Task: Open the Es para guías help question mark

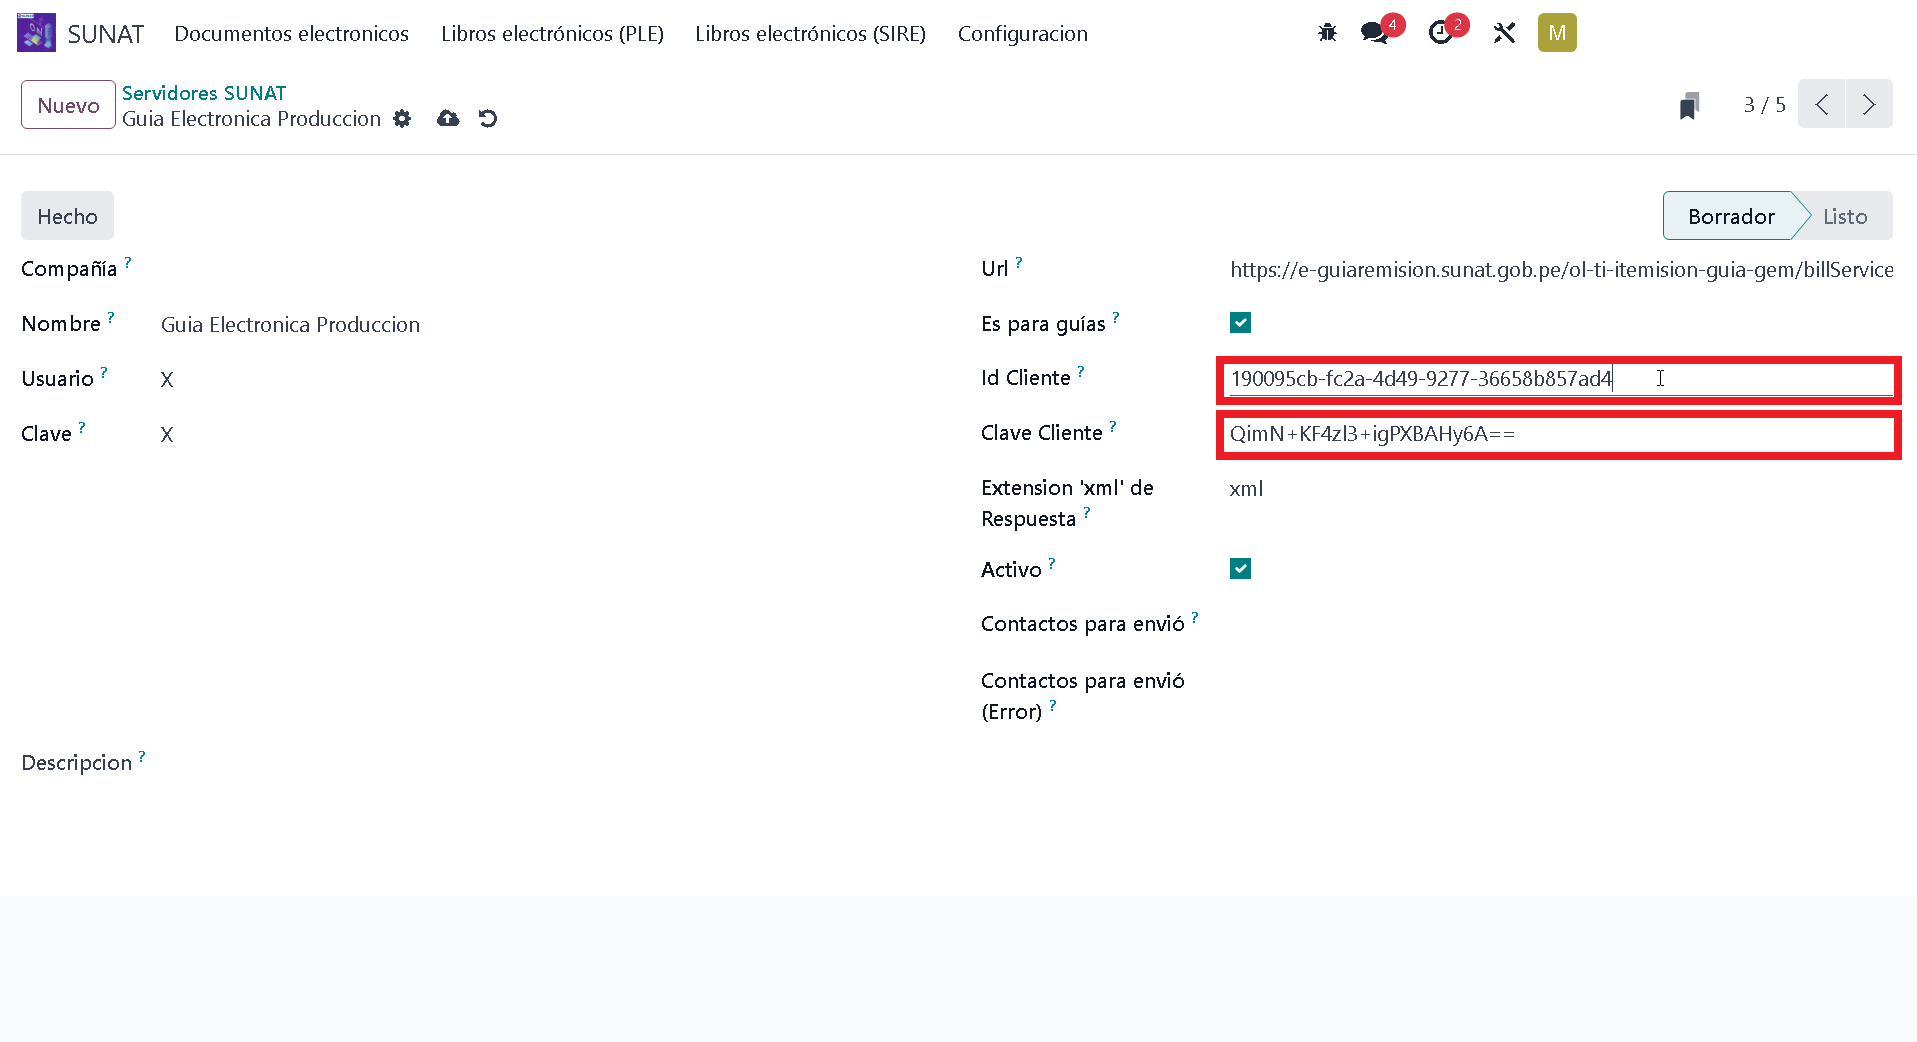Action: (1116, 317)
